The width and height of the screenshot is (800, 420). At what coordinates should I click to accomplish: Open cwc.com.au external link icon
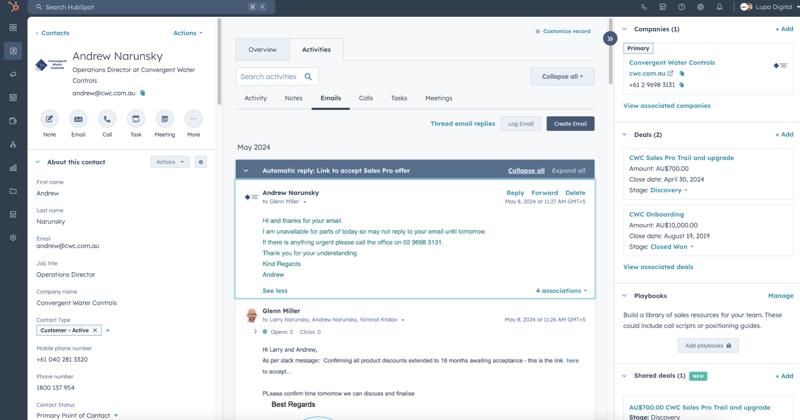(670, 73)
